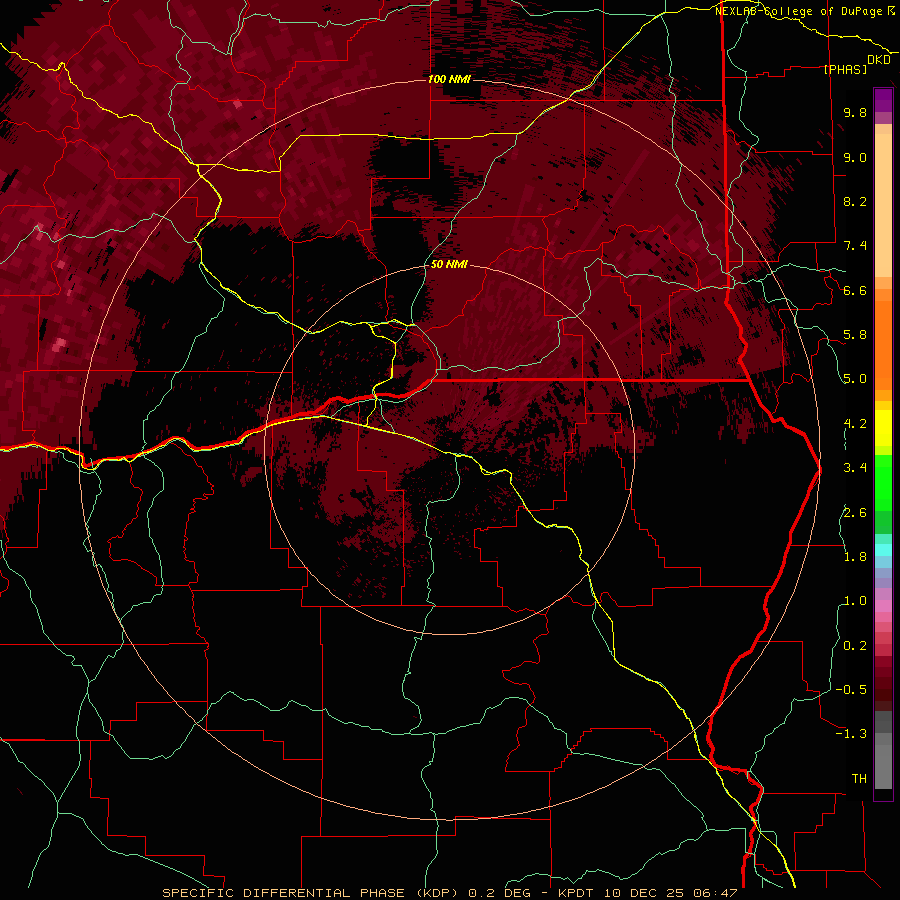
Task: Click the TH threshold label
Action: pos(859,779)
